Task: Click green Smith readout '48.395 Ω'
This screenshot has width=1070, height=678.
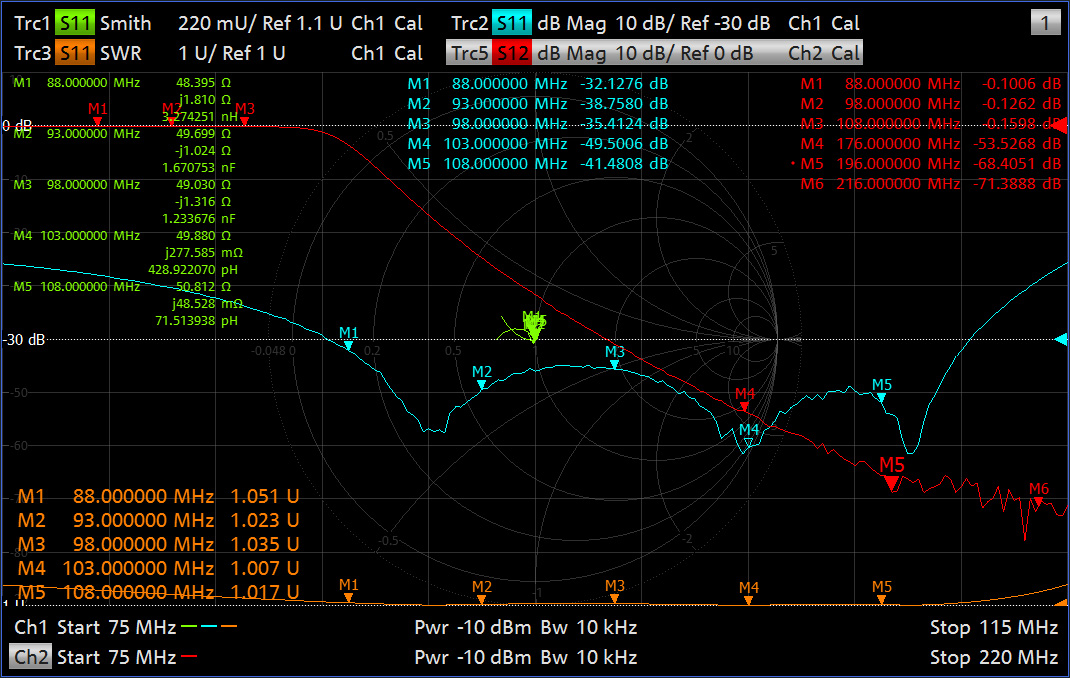Action: tap(203, 83)
